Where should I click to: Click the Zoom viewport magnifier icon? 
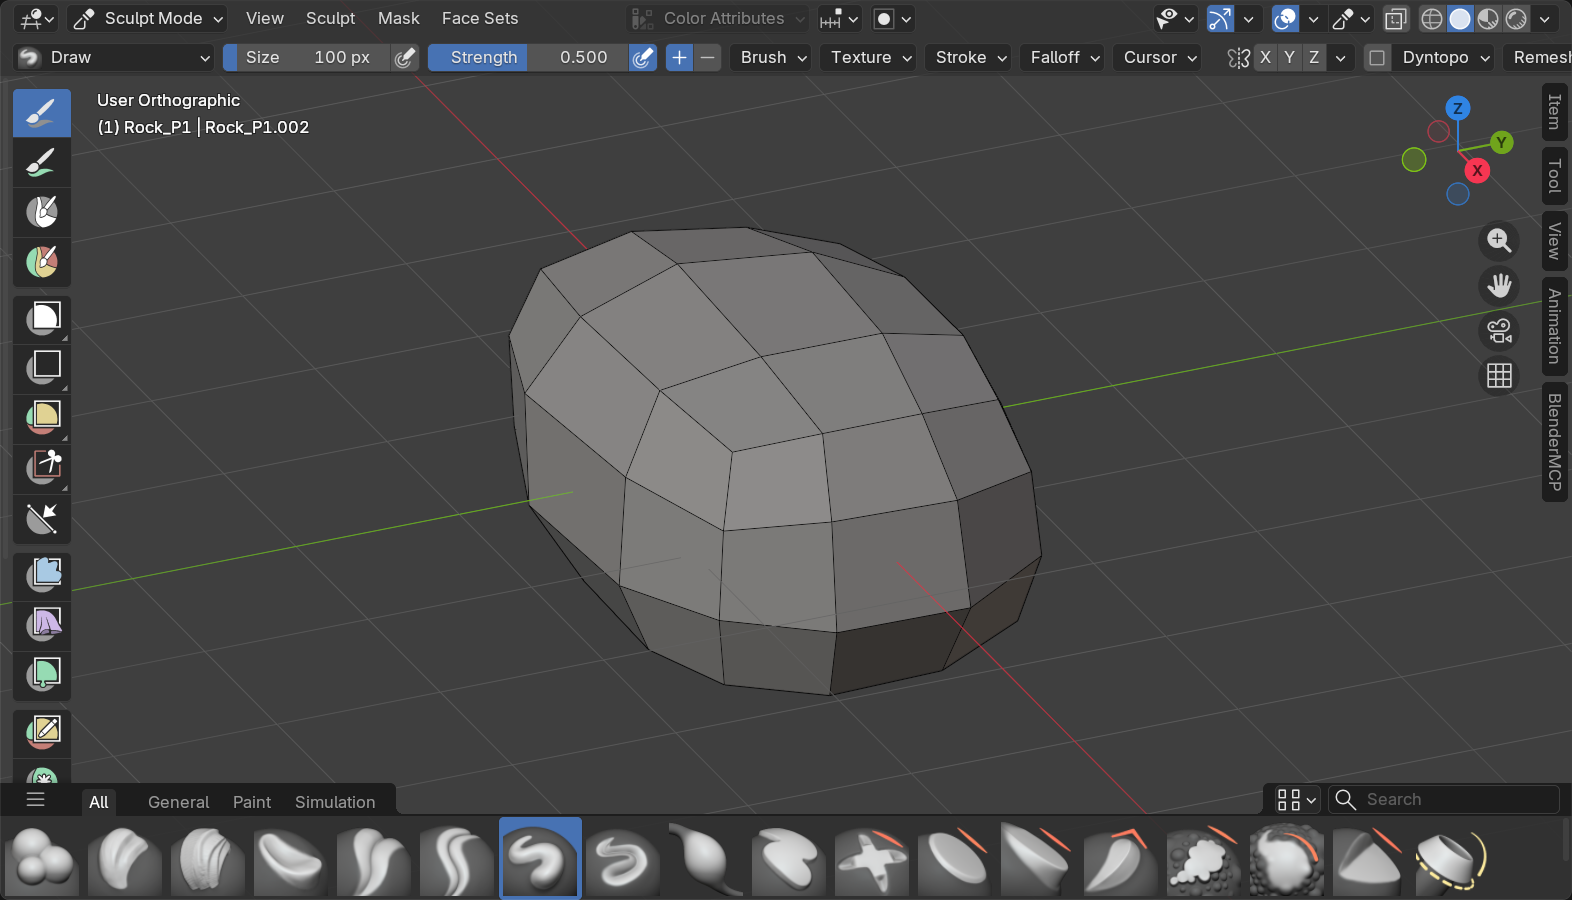coord(1499,240)
